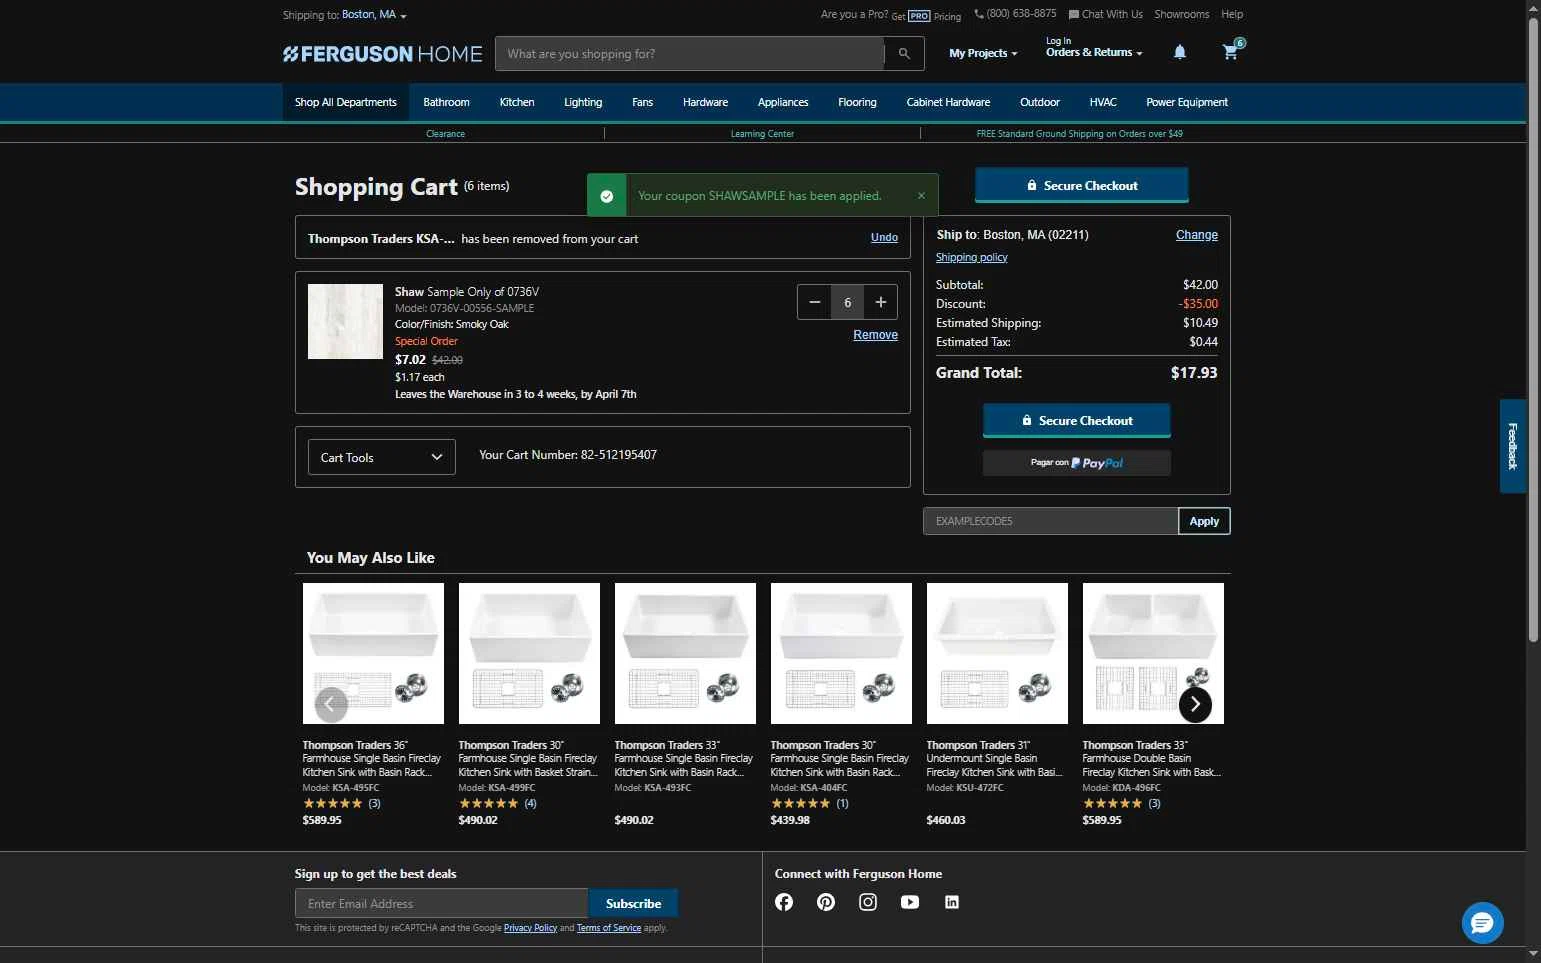Open the Flooring department menu

[857, 102]
